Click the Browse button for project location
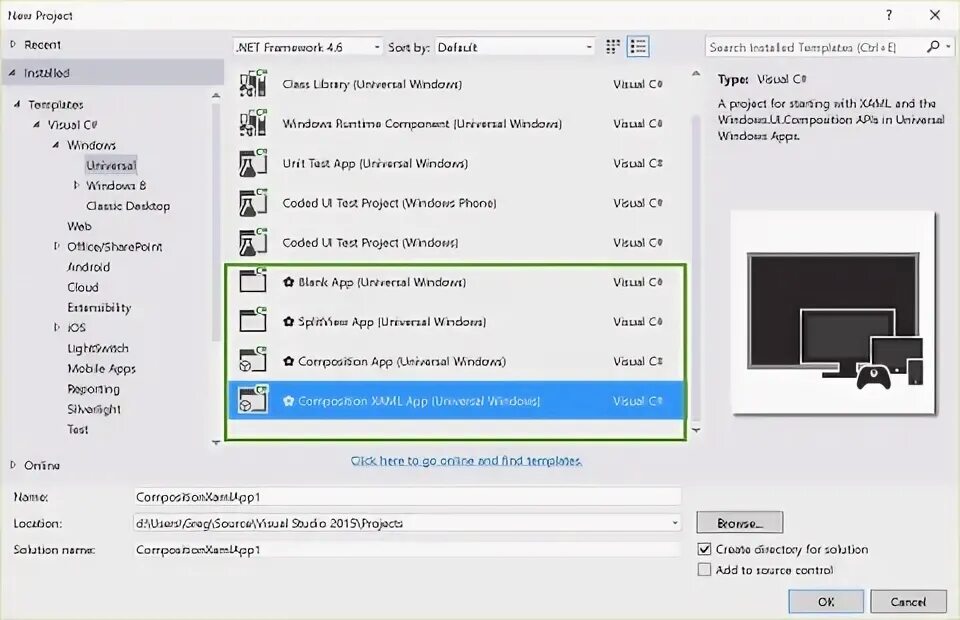The width and height of the screenshot is (960, 620). tap(739, 522)
